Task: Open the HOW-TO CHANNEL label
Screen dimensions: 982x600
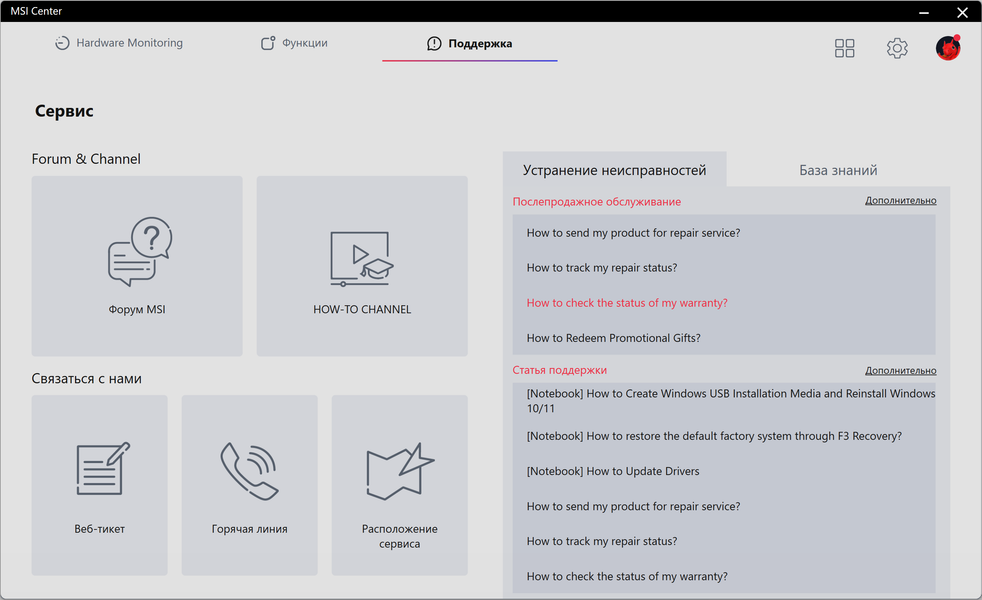Action: coord(362,309)
